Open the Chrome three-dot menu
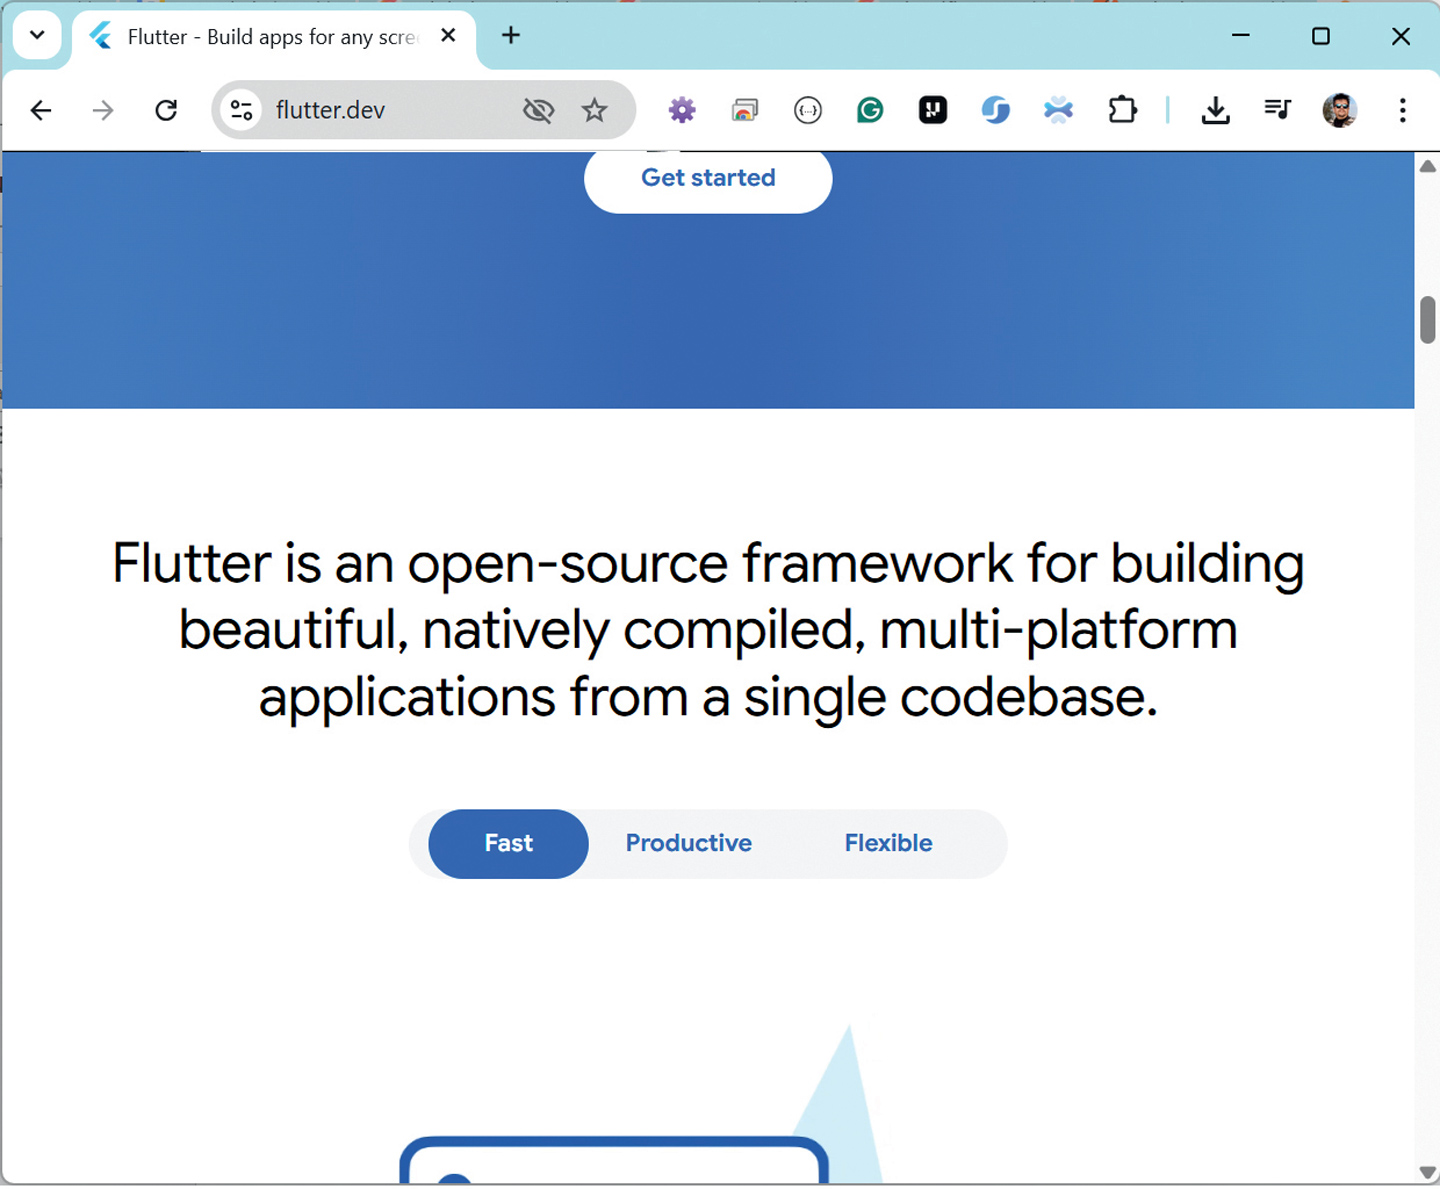1440x1189 pixels. (x=1403, y=110)
